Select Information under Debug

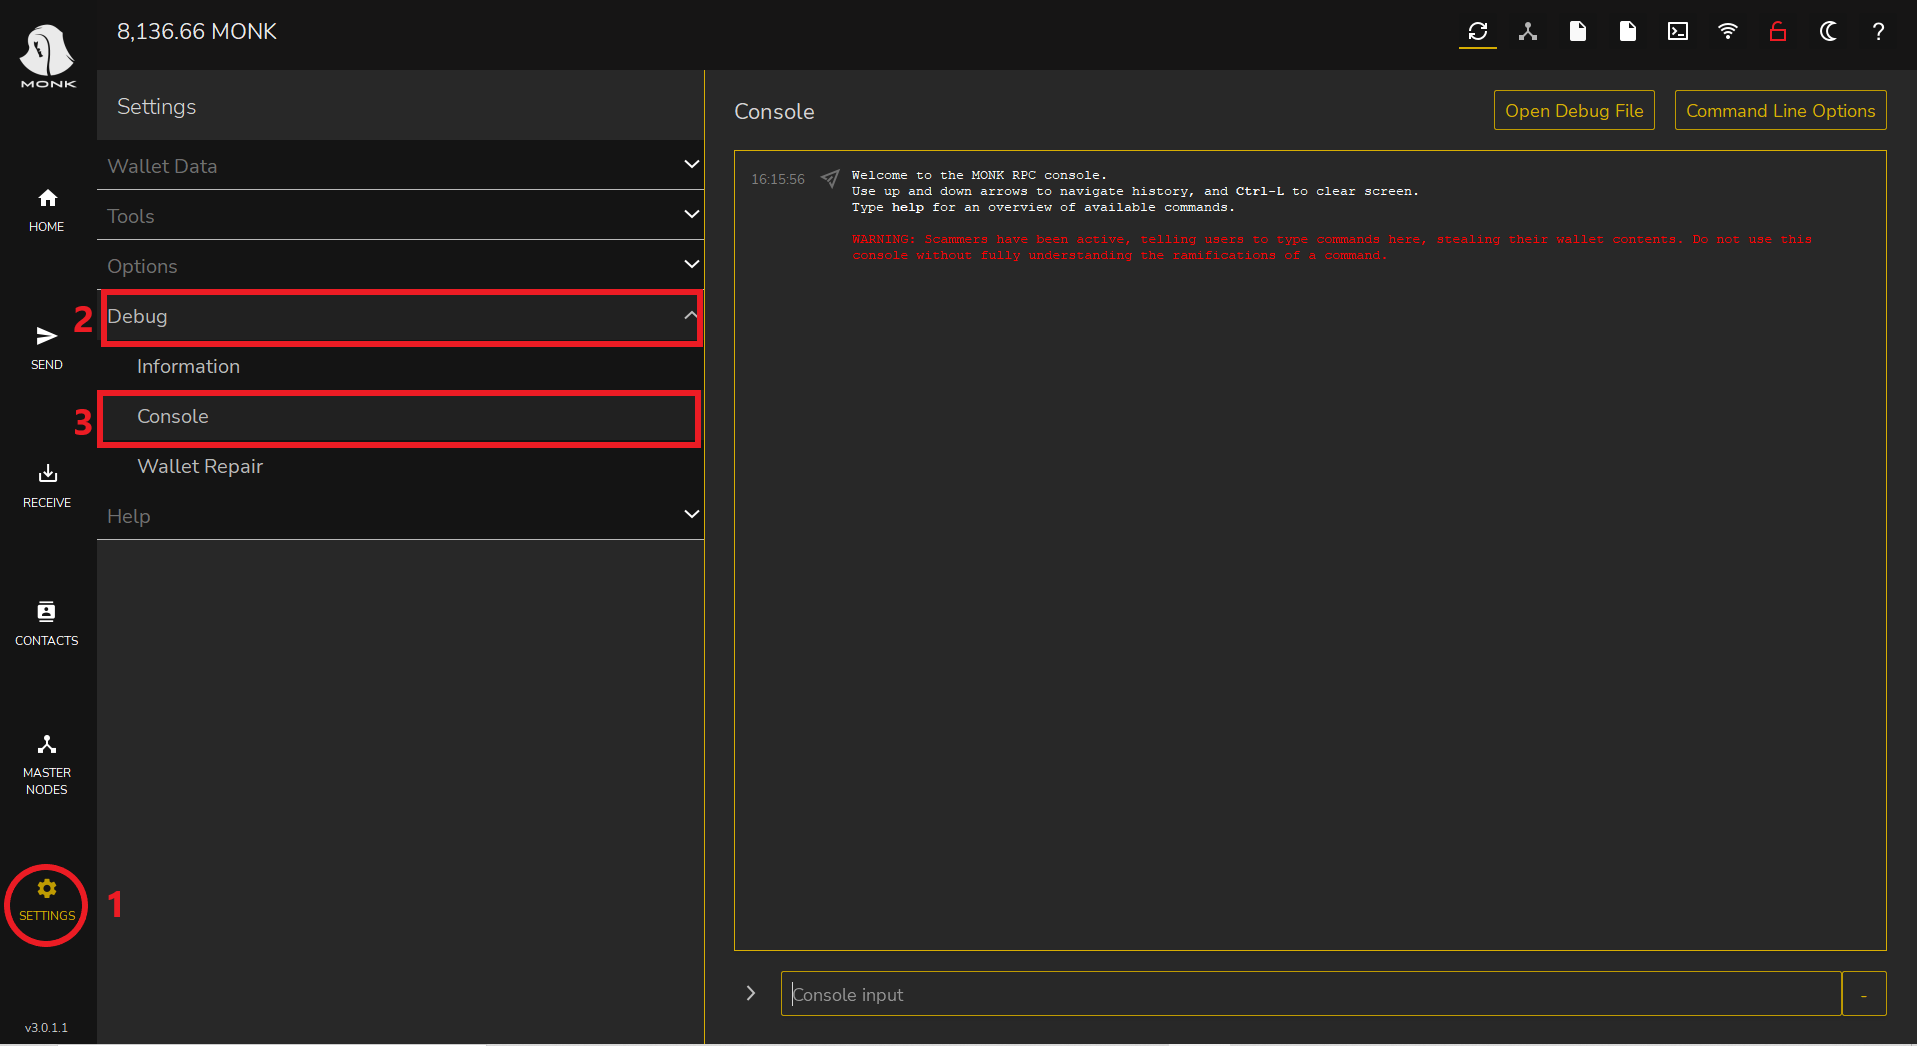coord(400,366)
